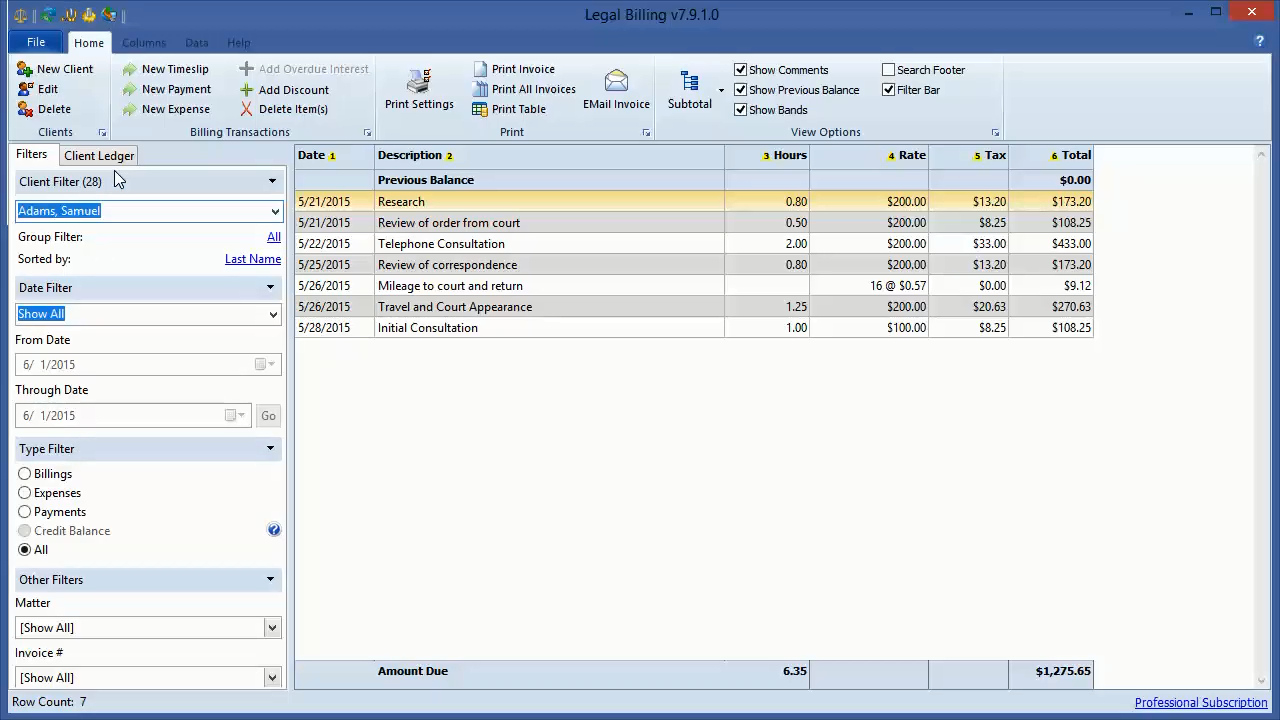Click the Delete Item(s) X icon
This screenshot has height=720, width=1280.
pyautogui.click(x=246, y=109)
